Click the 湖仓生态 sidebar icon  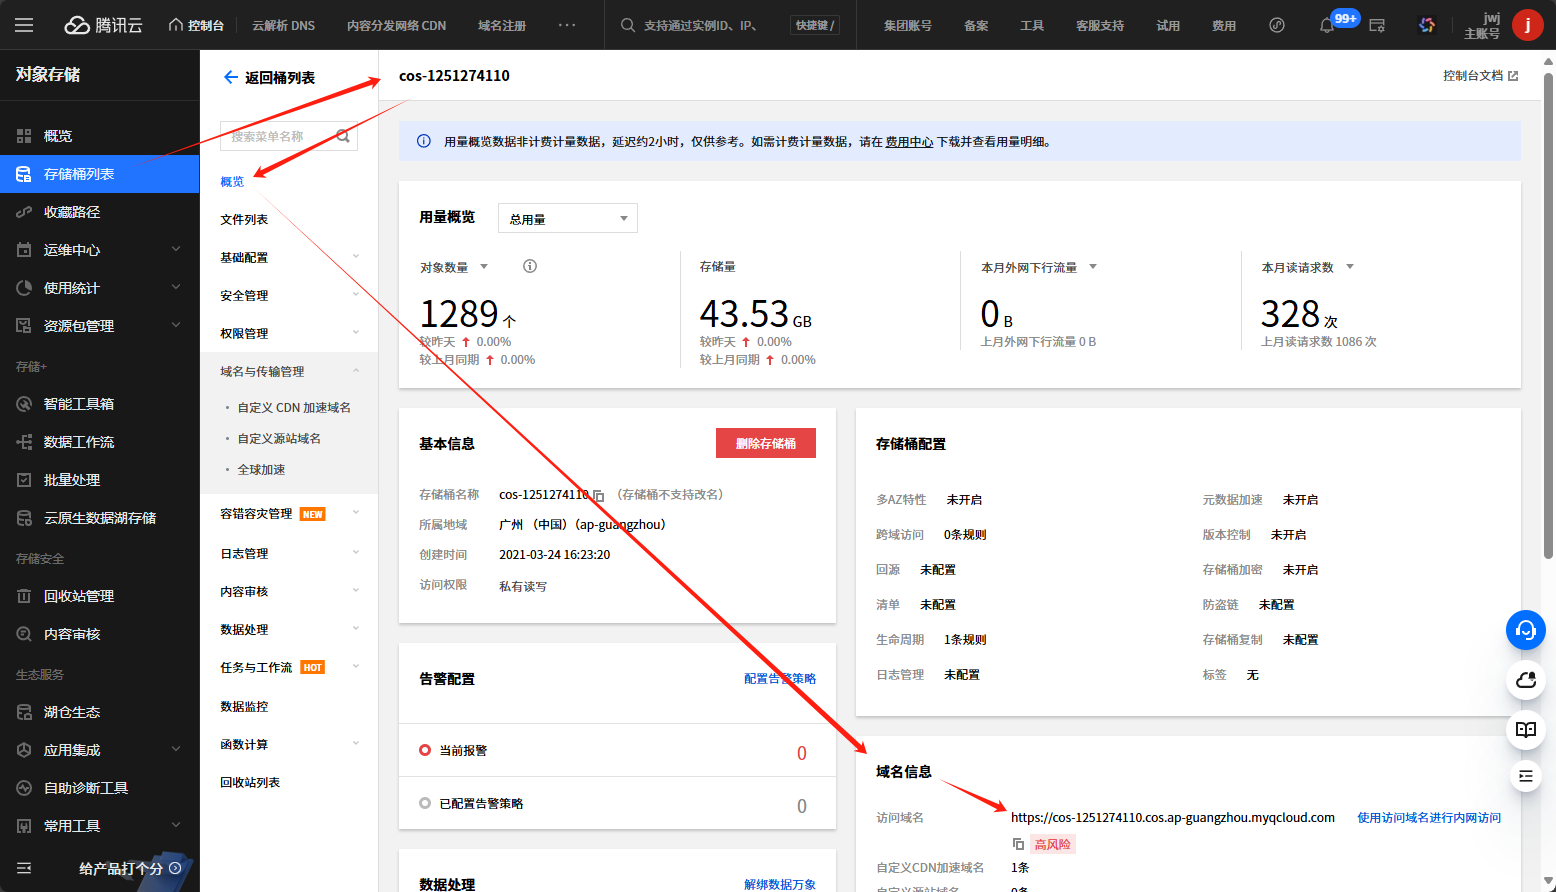coord(24,712)
